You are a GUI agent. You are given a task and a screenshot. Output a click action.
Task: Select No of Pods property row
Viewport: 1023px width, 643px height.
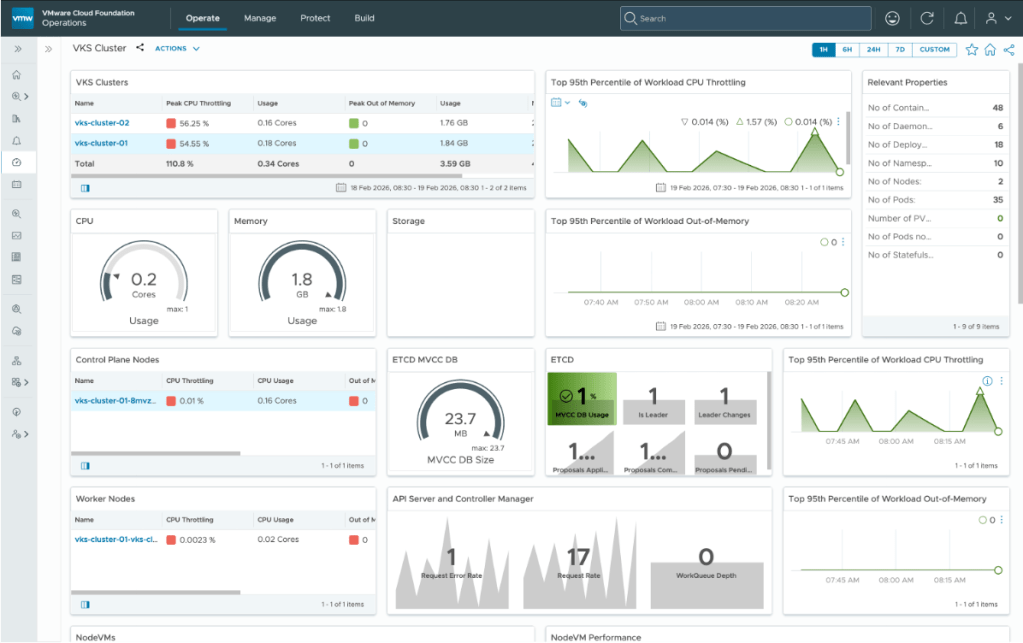tap(936, 200)
